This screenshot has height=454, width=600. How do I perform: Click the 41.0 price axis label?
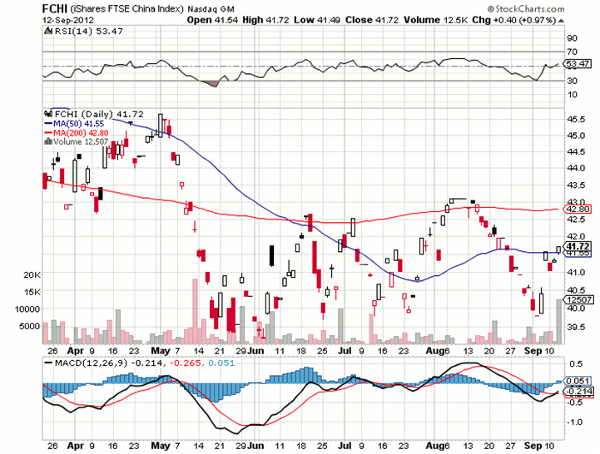tap(576, 272)
